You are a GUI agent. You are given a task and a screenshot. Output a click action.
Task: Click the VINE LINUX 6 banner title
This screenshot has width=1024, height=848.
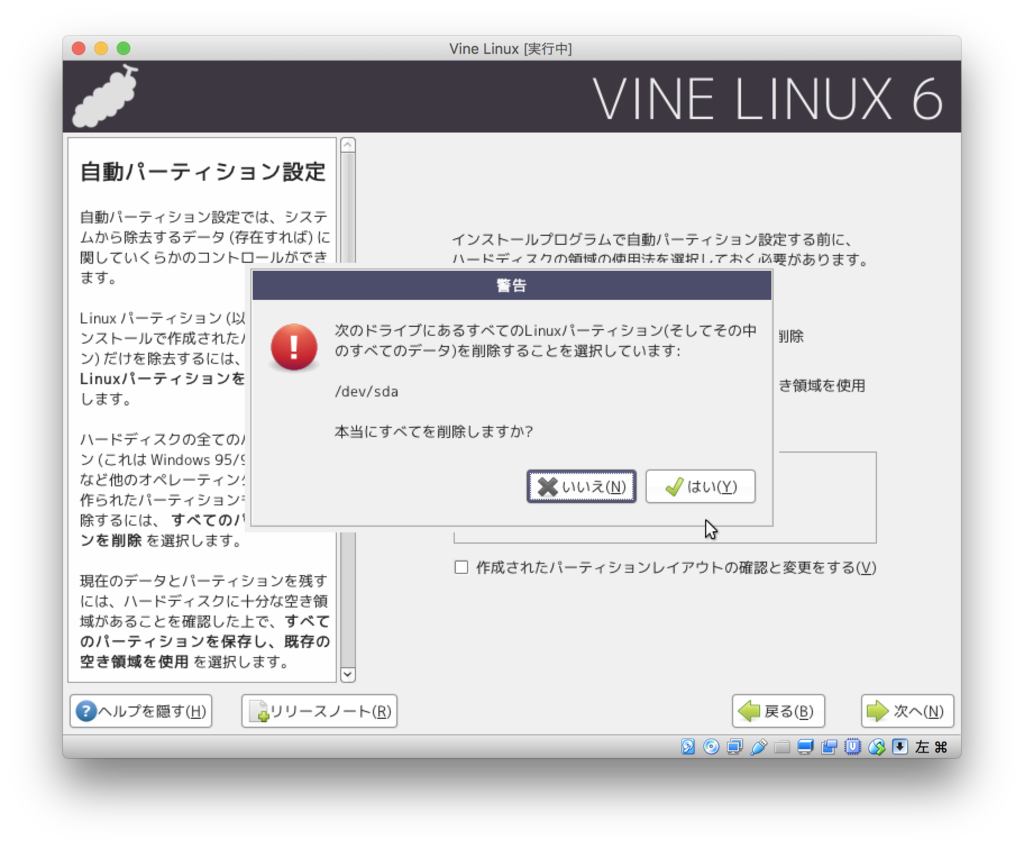768,99
